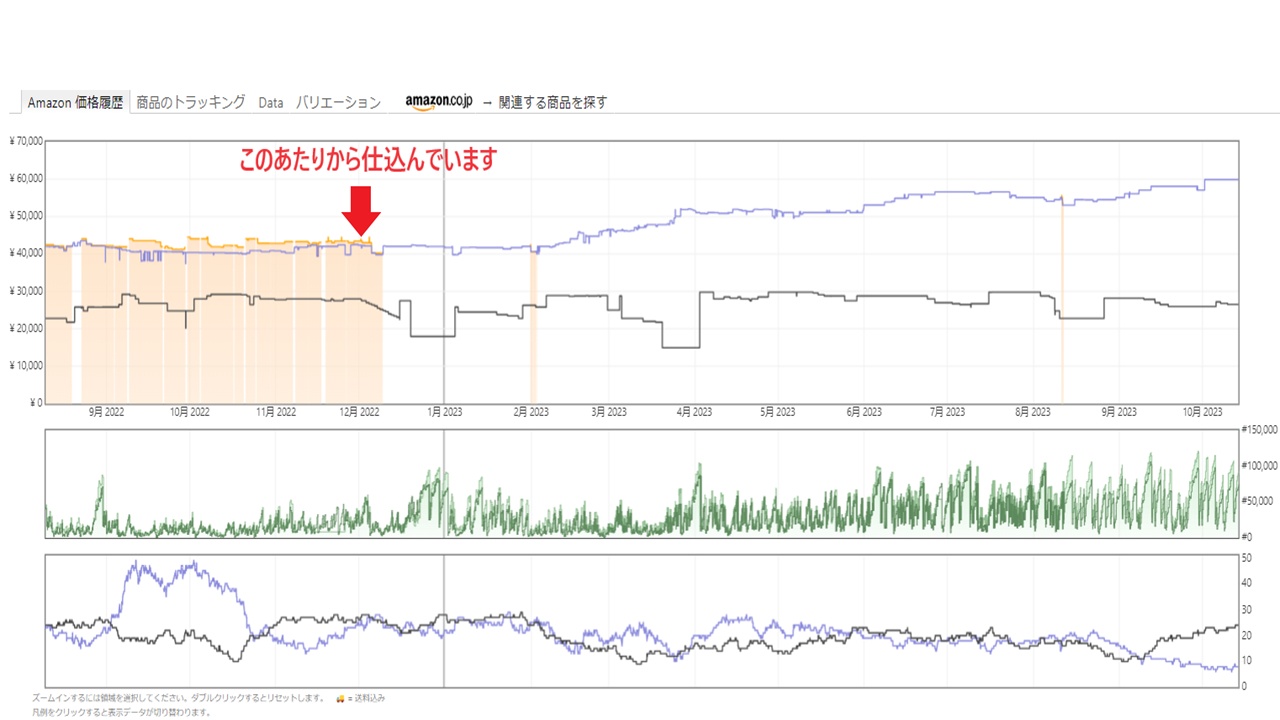Click the 11月 2022 date label
The height and width of the screenshot is (720, 1280).
[276, 412]
